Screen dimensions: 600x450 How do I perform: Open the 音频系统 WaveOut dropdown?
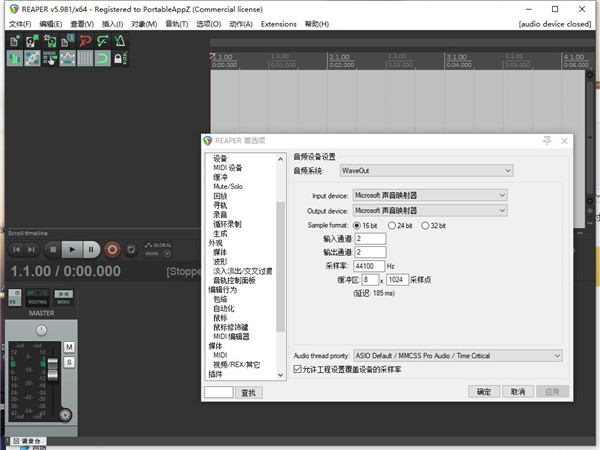[426, 171]
